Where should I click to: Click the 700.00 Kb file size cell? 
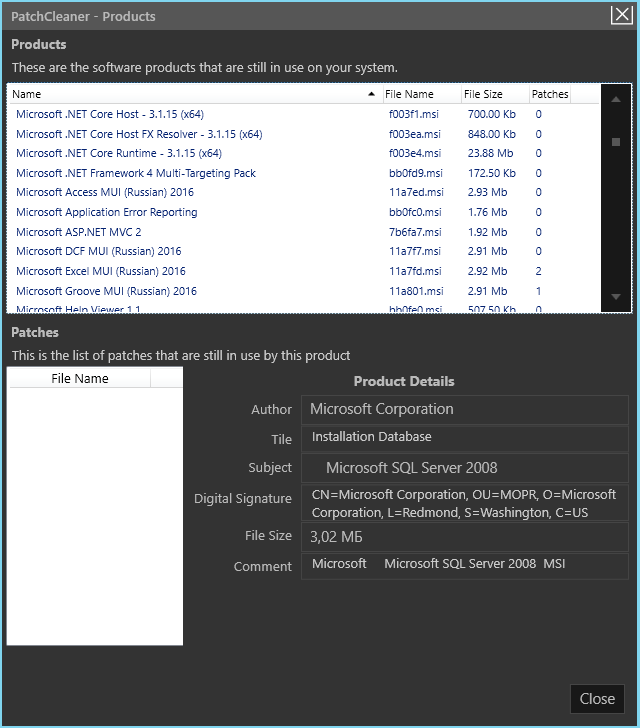(491, 114)
